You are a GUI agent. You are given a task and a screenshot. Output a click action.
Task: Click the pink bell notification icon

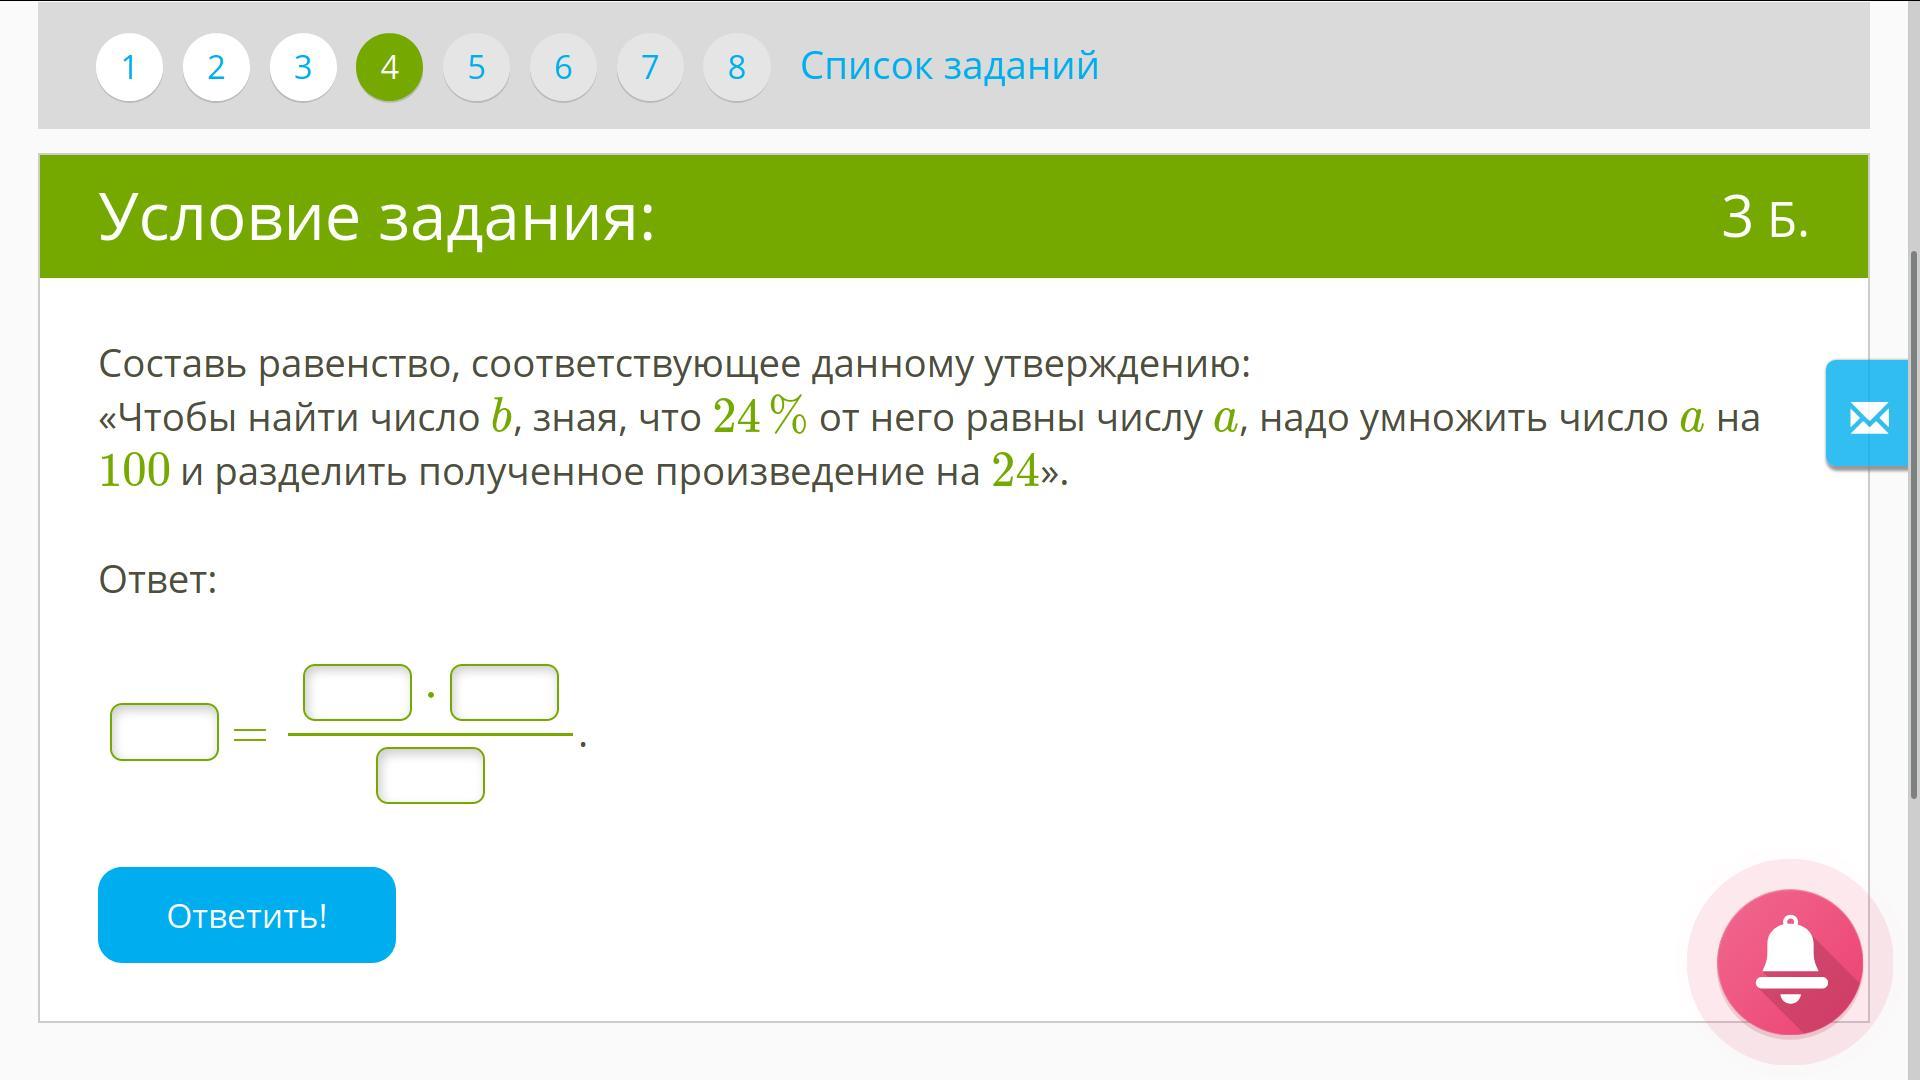[1789, 961]
